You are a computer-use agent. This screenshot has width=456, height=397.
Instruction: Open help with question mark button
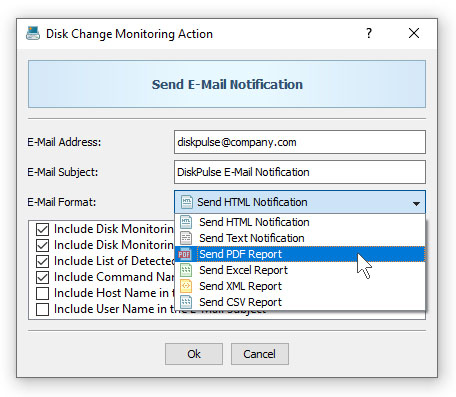(369, 33)
